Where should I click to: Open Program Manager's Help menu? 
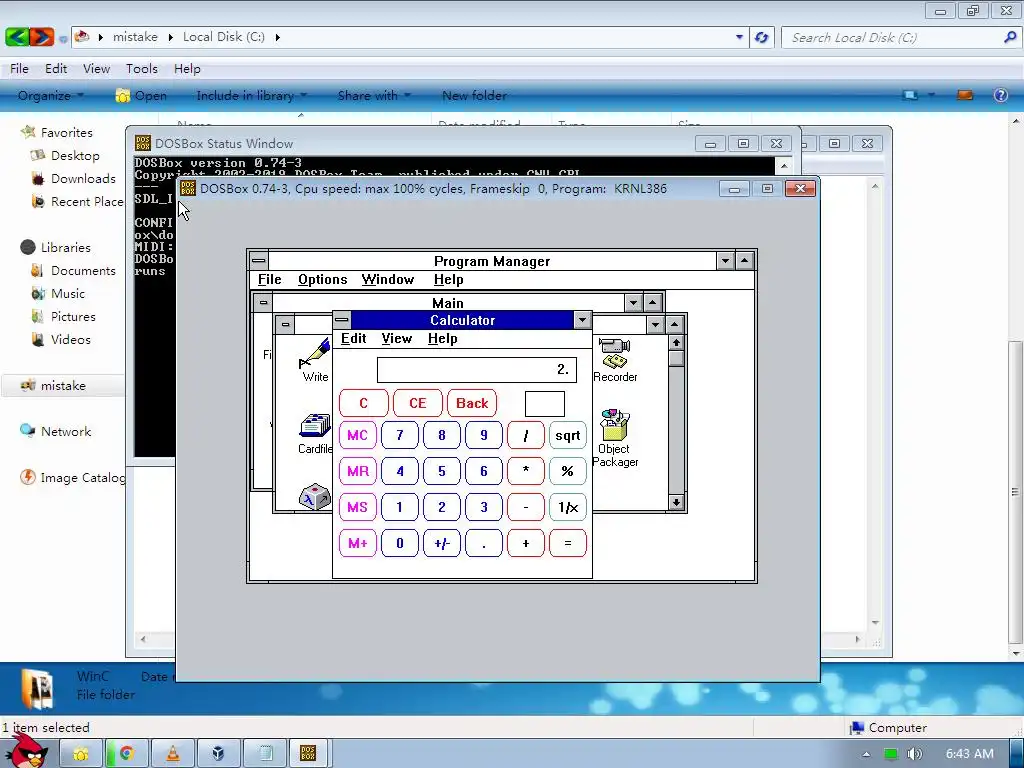click(449, 280)
